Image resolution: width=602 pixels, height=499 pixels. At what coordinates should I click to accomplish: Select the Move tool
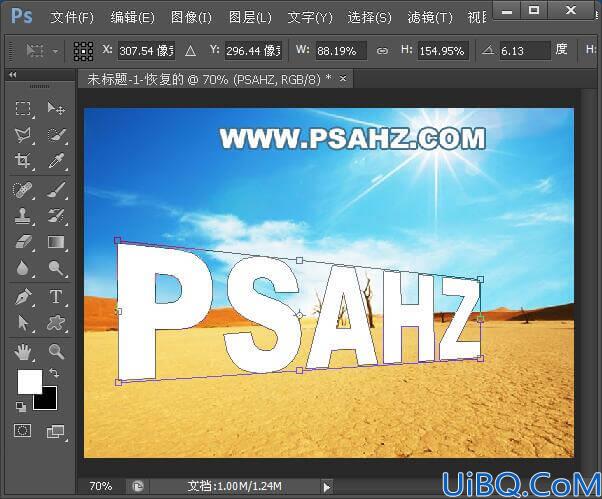click(56, 109)
